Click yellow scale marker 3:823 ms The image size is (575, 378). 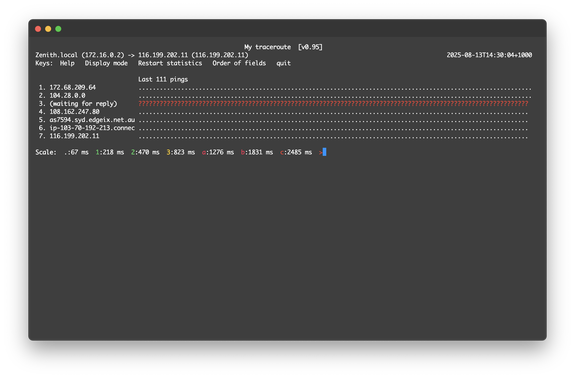[x=180, y=152]
